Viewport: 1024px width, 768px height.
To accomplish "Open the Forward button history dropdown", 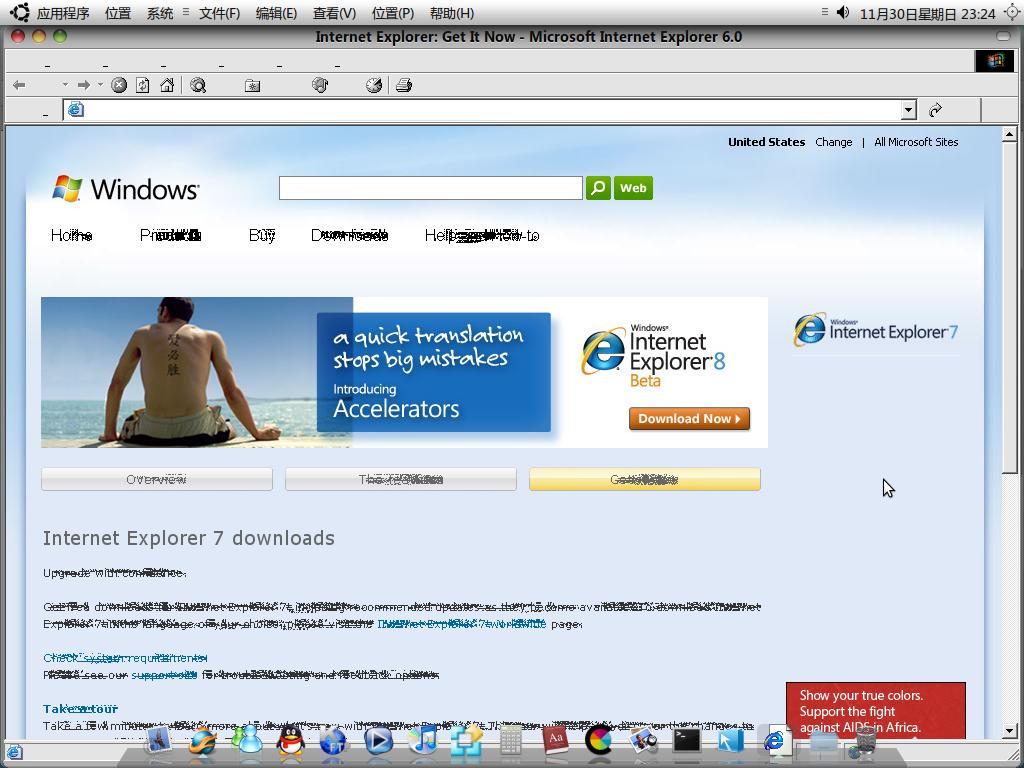I will (x=100, y=85).
